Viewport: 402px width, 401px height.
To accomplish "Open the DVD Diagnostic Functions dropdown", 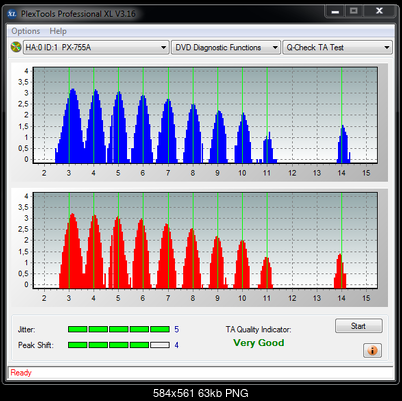I will pos(226,47).
